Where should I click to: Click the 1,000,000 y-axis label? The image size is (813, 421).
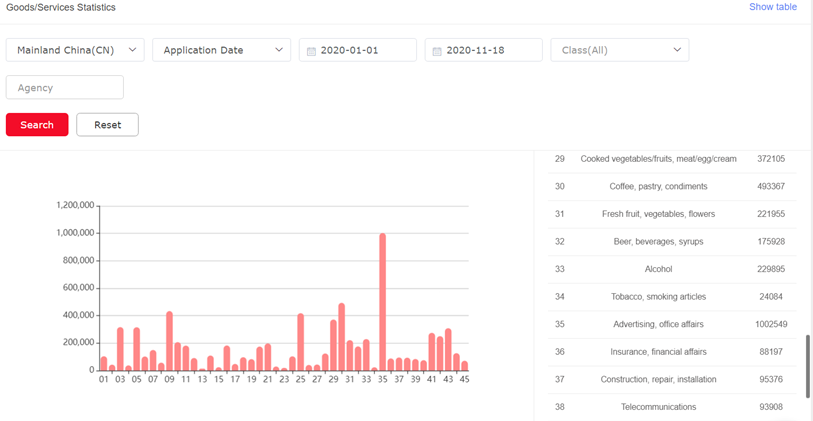tap(75, 233)
